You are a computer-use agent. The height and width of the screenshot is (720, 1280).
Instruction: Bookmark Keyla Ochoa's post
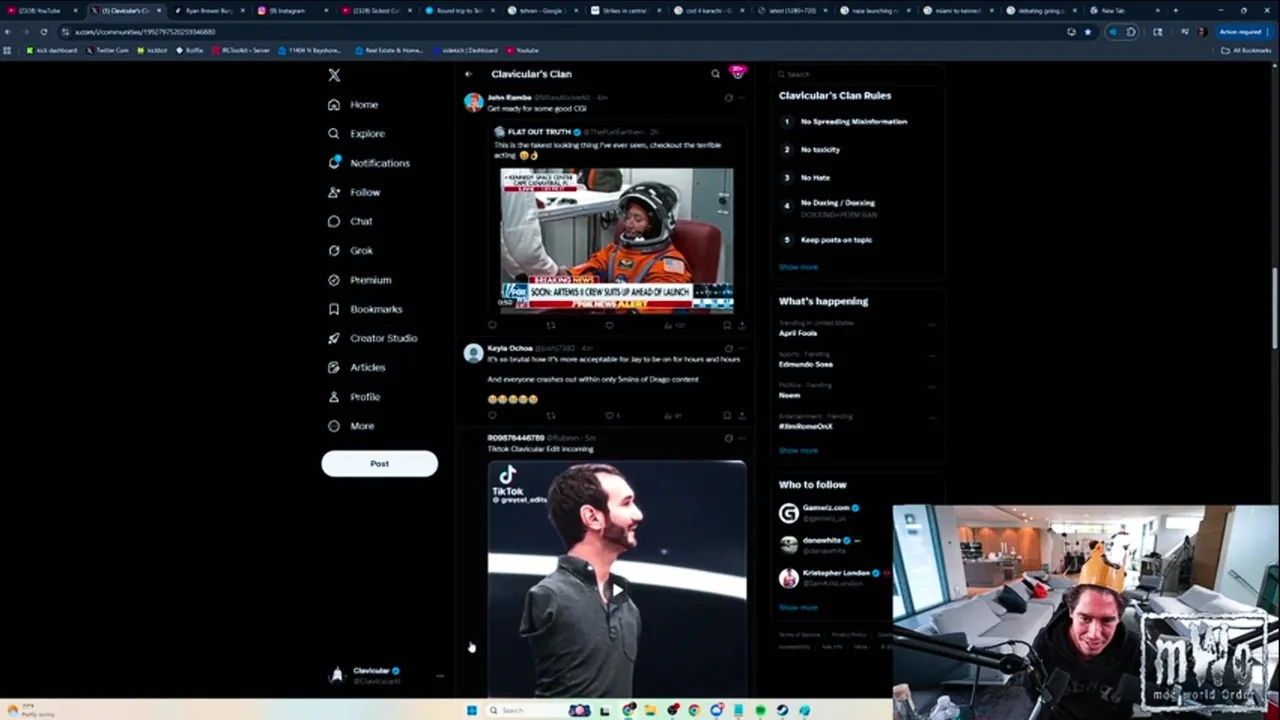[x=727, y=415]
